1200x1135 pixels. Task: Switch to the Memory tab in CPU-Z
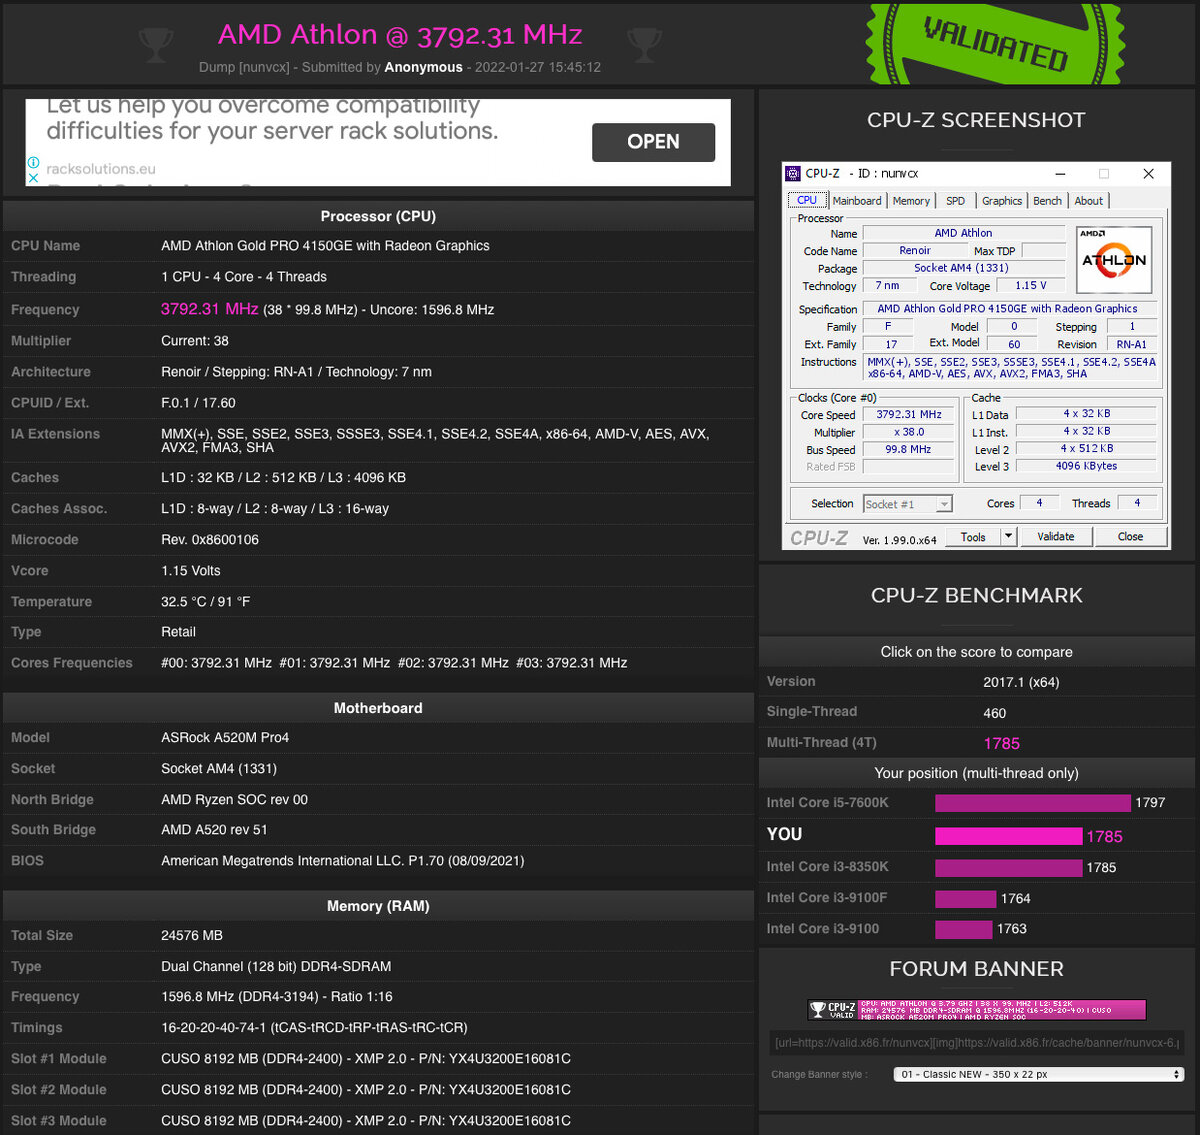911,201
